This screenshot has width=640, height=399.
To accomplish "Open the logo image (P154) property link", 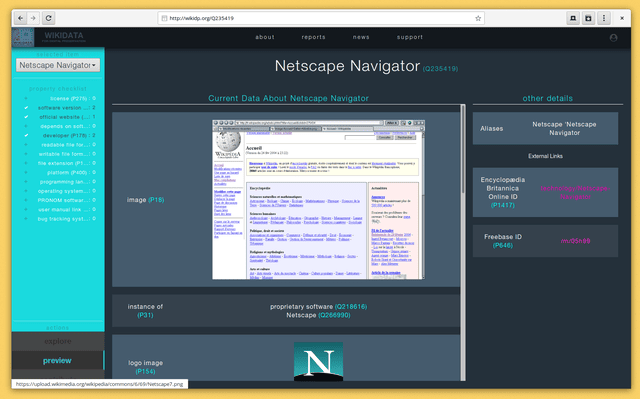I will [x=145, y=371].
